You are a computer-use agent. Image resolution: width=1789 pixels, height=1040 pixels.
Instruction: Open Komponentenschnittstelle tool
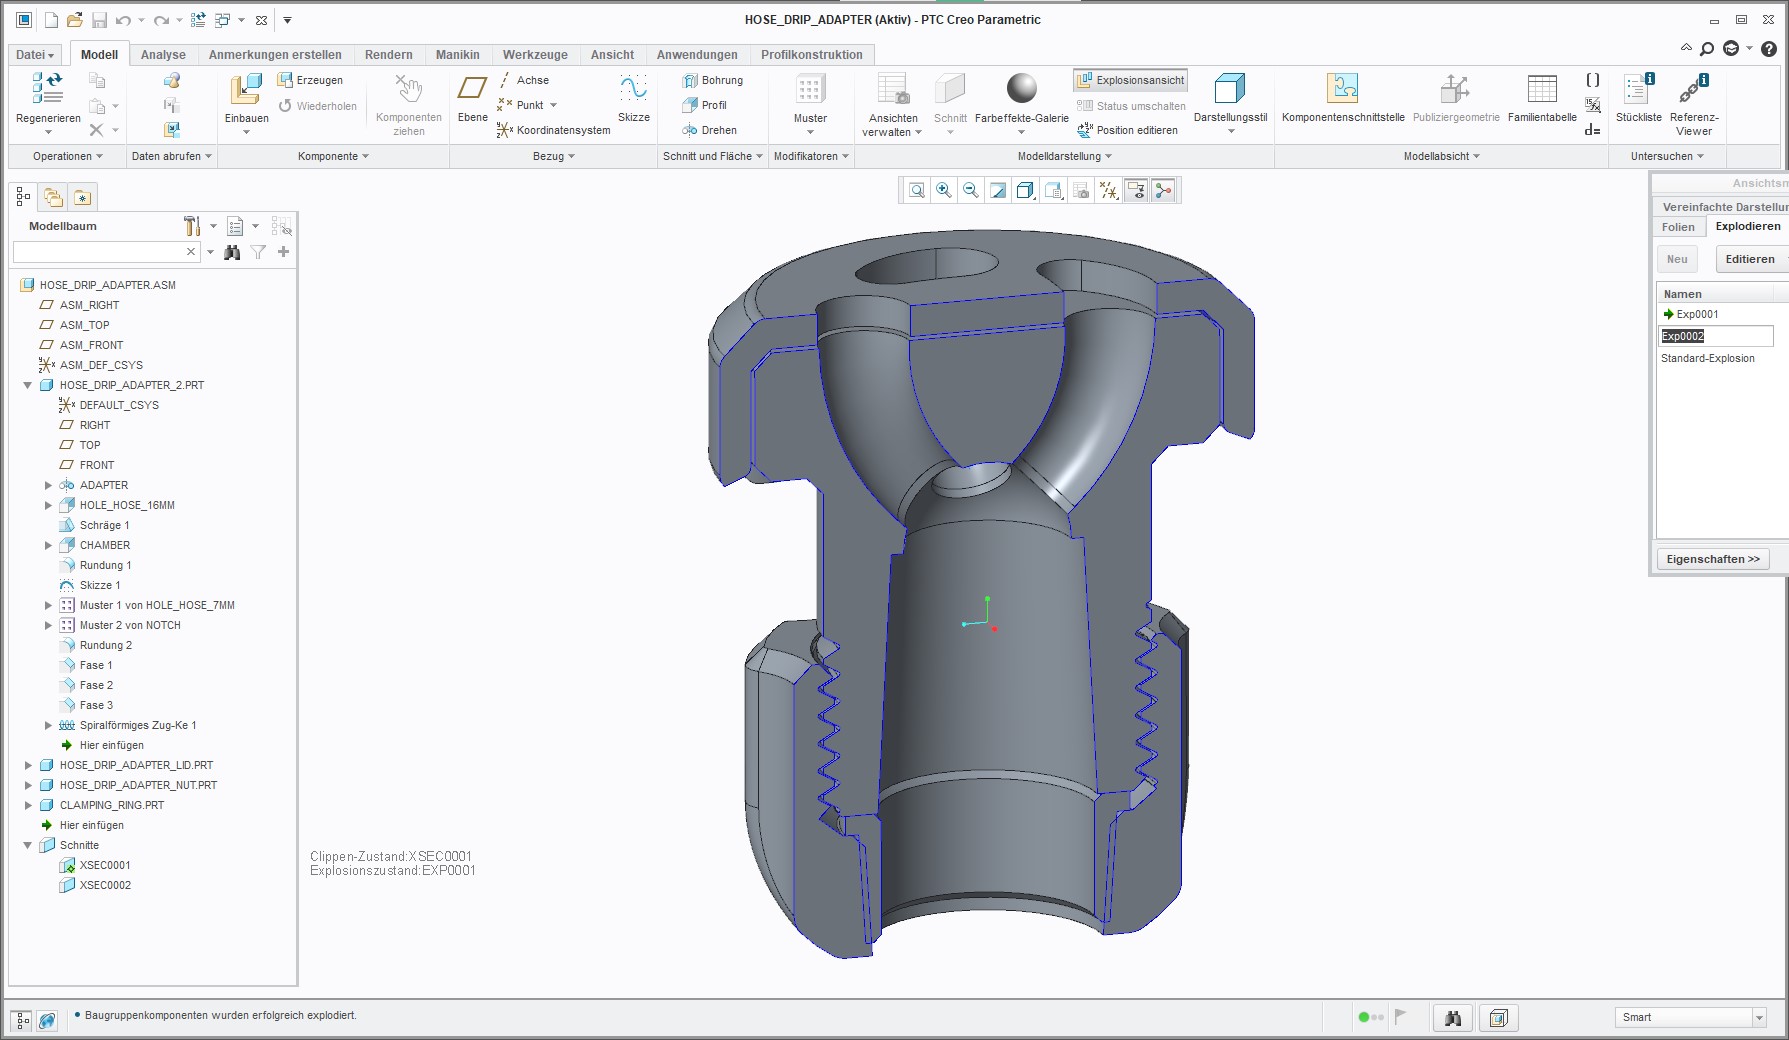[x=1342, y=98]
